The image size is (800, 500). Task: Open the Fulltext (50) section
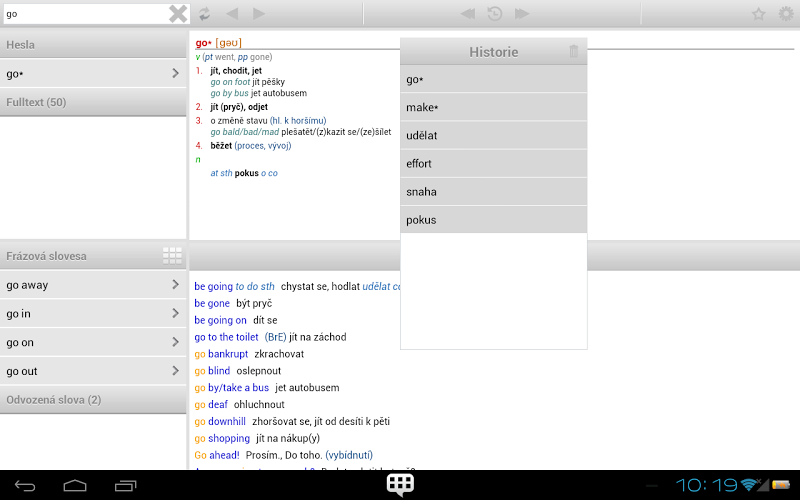point(92,102)
